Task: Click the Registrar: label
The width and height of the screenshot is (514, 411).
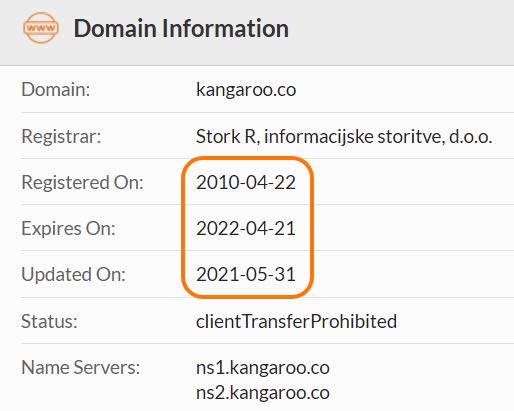Action: tap(61, 136)
